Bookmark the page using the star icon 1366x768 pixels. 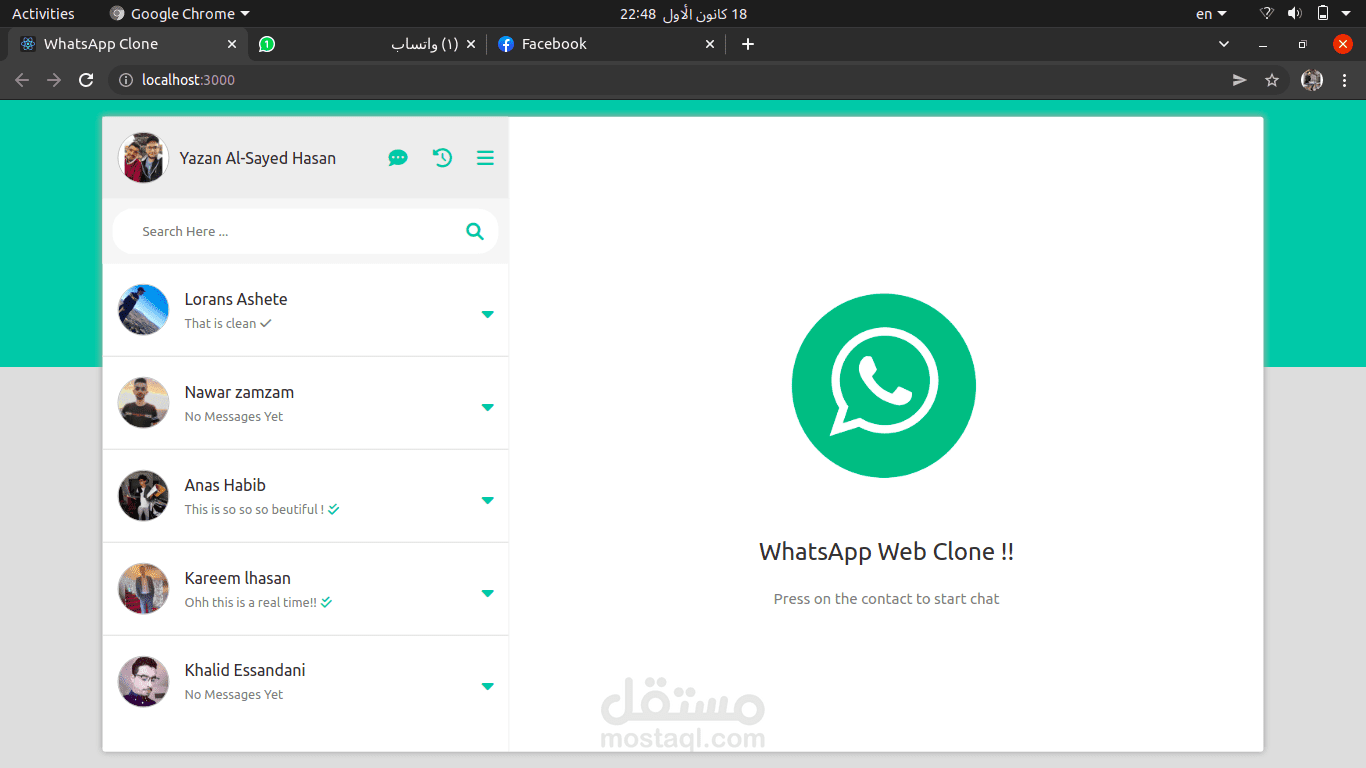[x=1271, y=79]
